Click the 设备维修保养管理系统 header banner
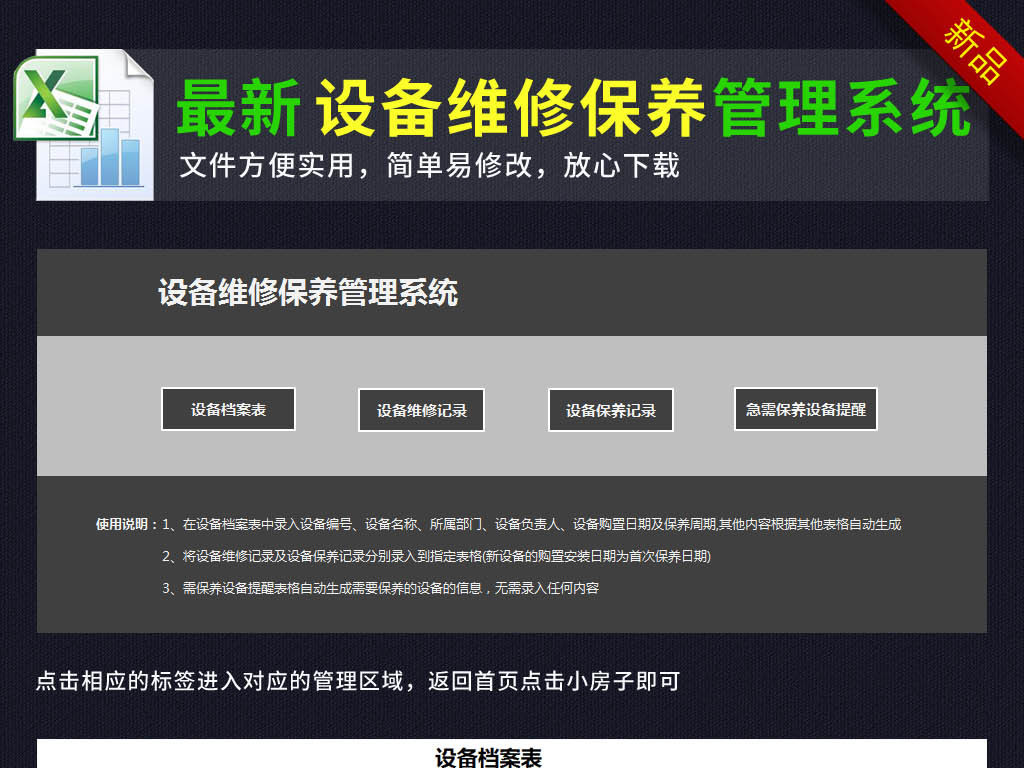 (x=305, y=291)
